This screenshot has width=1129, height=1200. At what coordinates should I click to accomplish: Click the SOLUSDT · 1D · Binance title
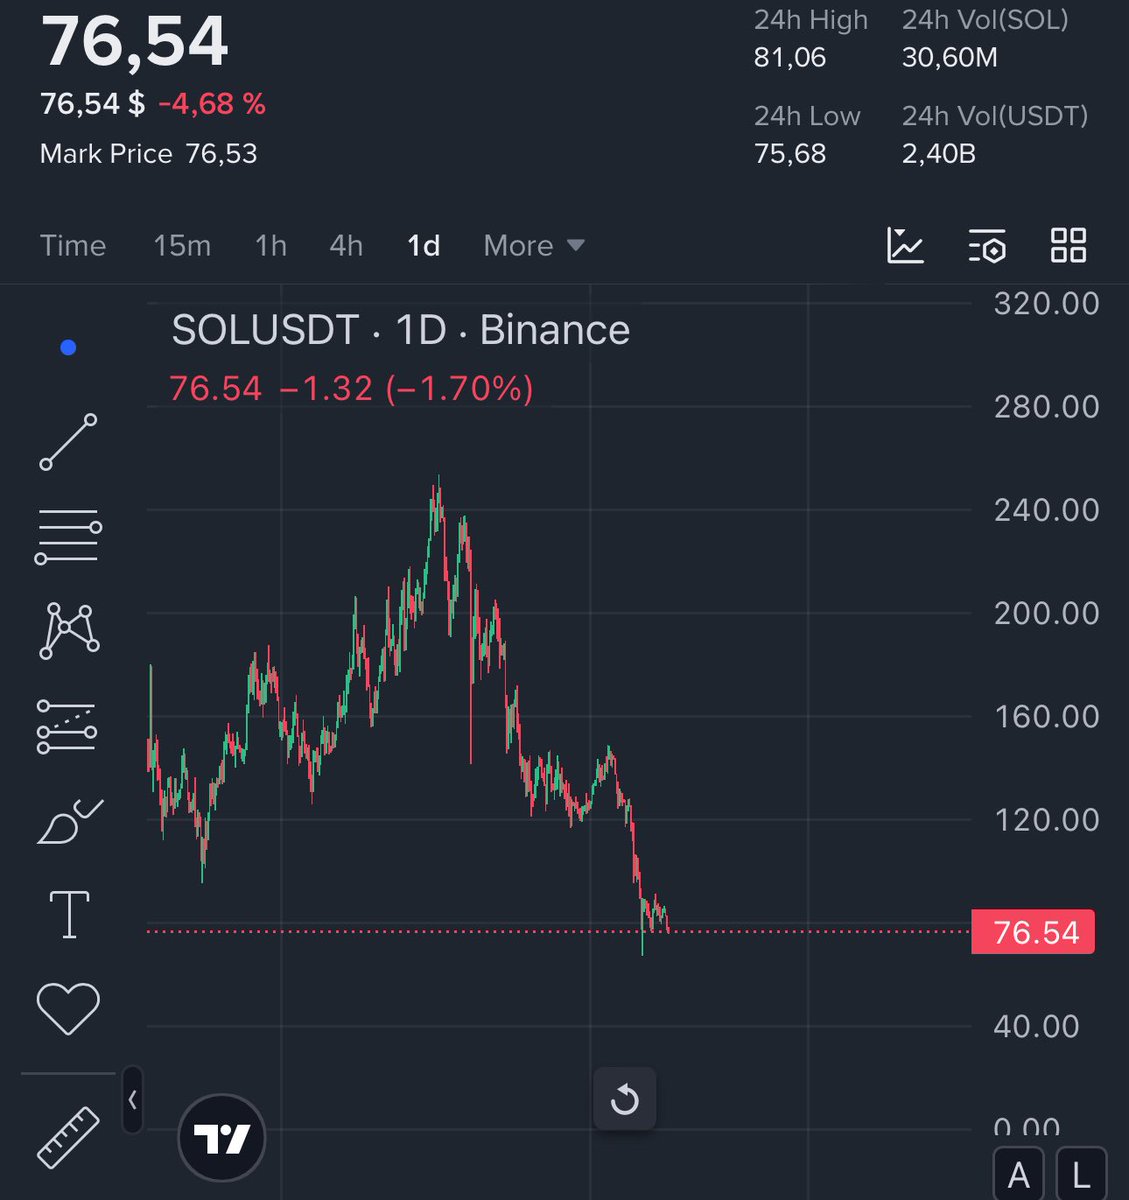click(x=400, y=330)
